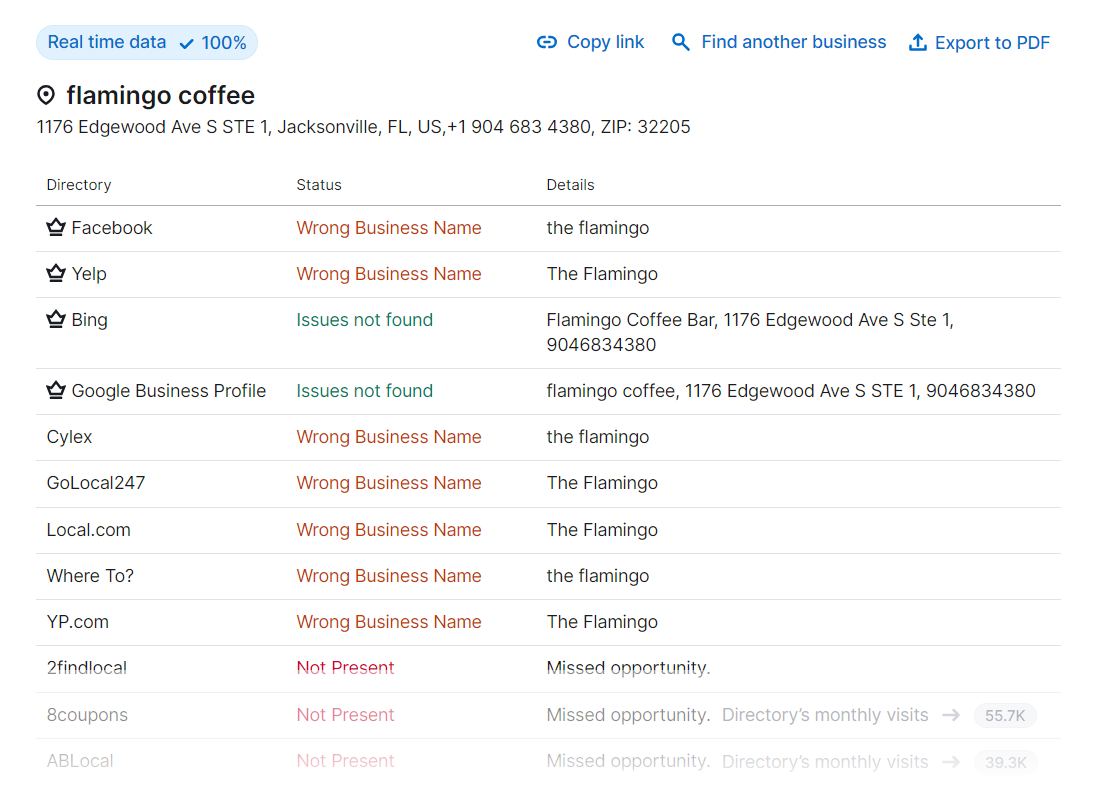Select the Yelp directory name
Viewport: 1097px width, 803px height.
click(89, 274)
